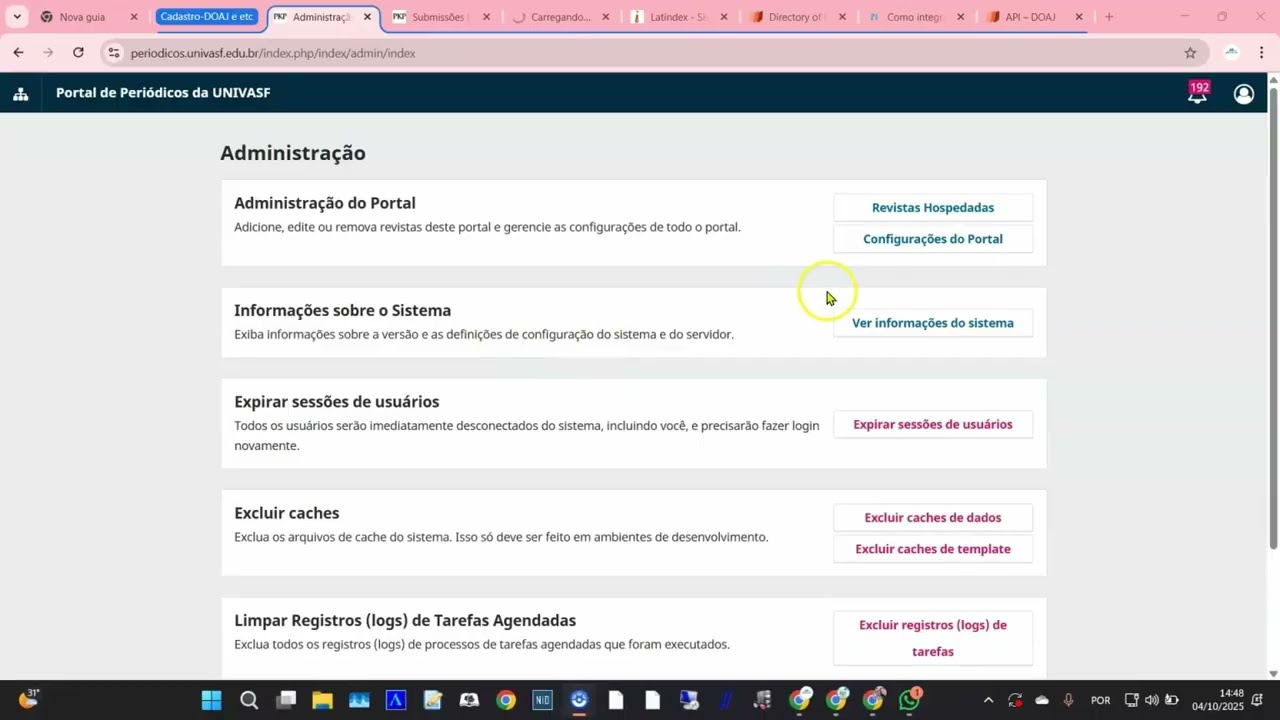Switch to the Submissões tab
Viewport: 1280px width, 720px height.
[x=440, y=17]
